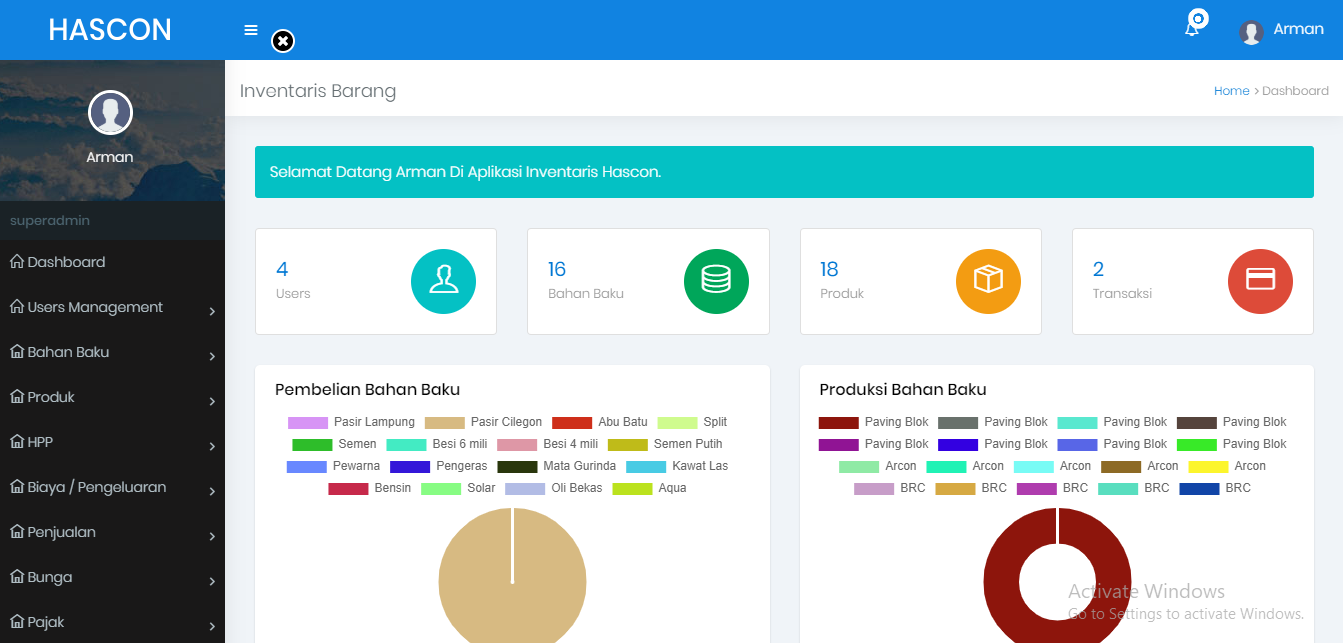Screen dimensions: 1343x643
Task: Expand the Bahan Baku sidebar menu
Action: 110,353
